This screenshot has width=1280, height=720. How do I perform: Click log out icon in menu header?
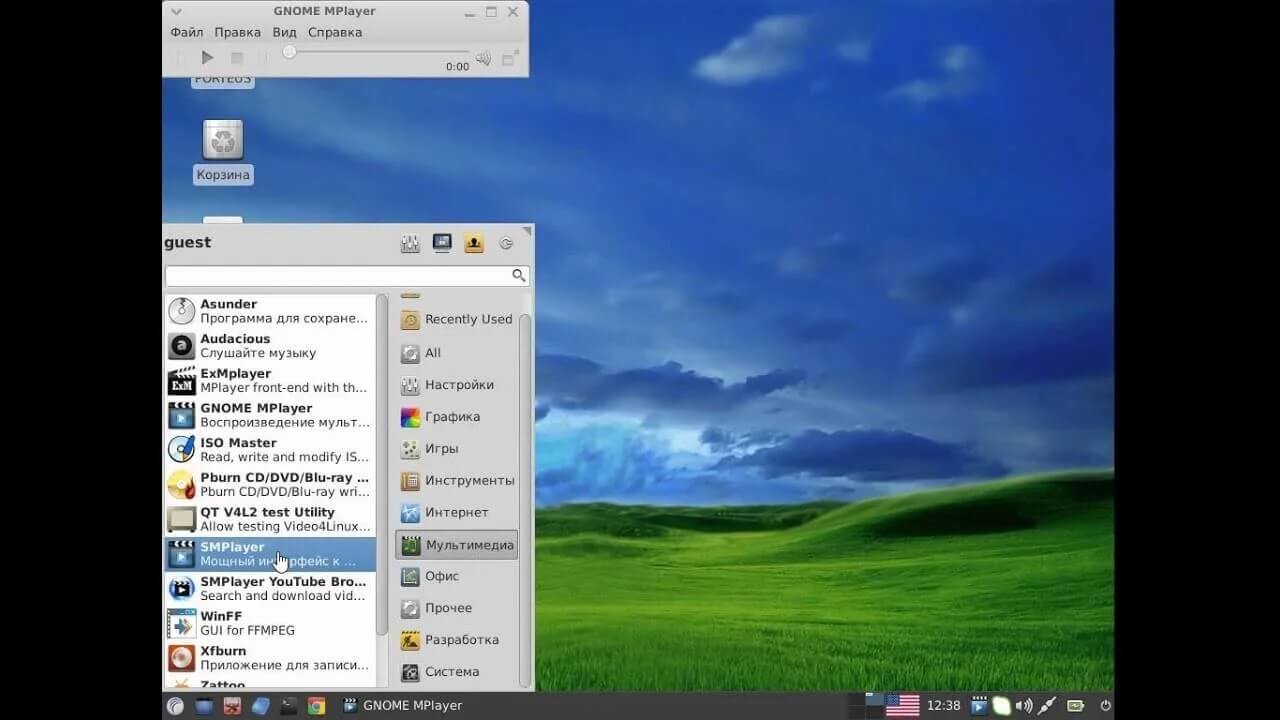click(506, 243)
